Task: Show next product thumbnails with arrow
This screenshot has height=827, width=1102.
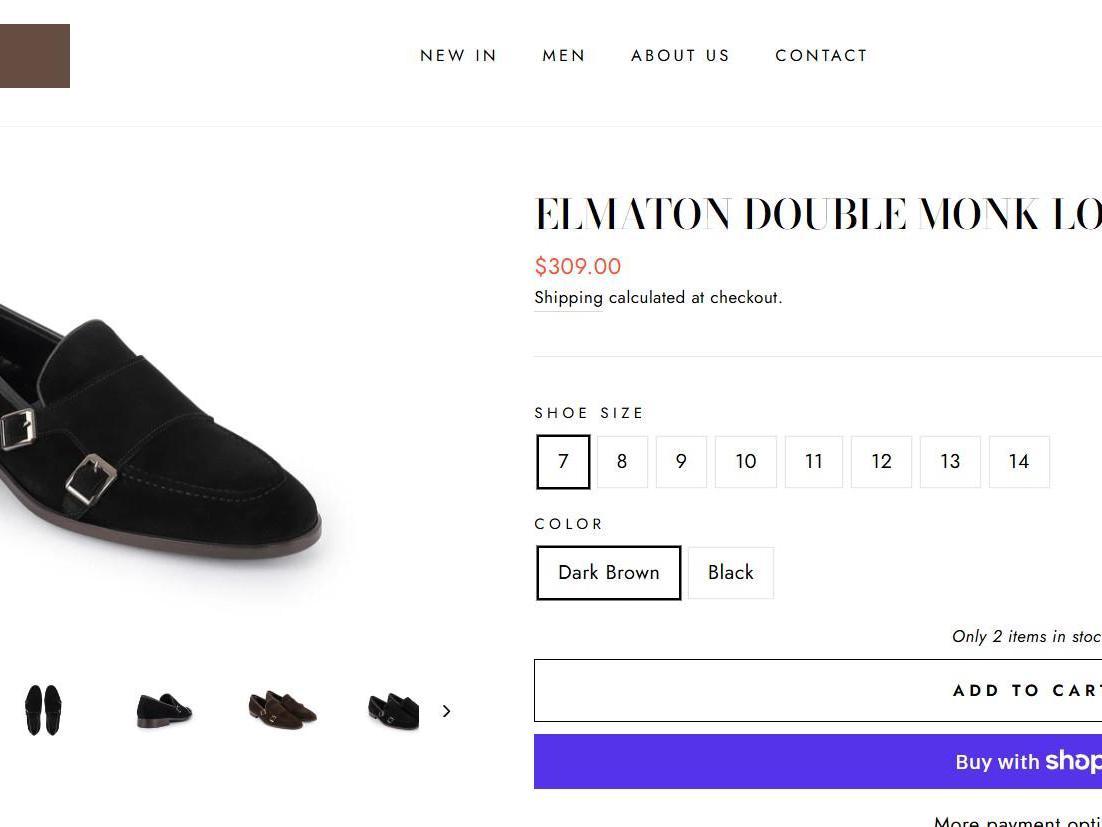Action: (x=447, y=711)
